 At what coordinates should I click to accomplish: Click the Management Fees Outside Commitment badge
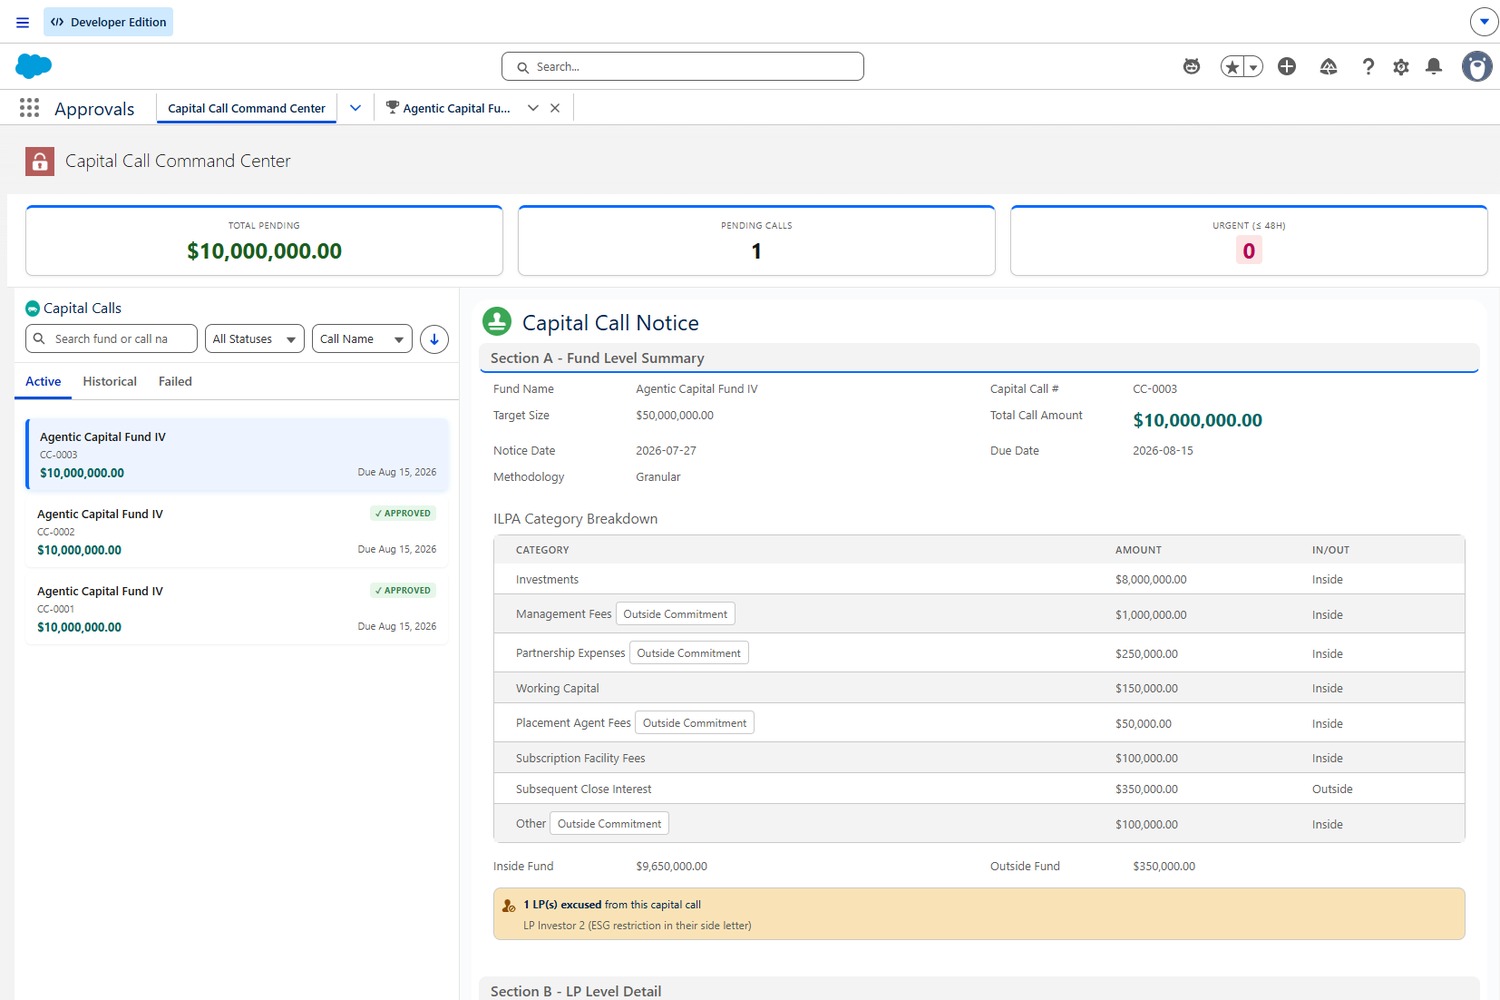(x=675, y=614)
